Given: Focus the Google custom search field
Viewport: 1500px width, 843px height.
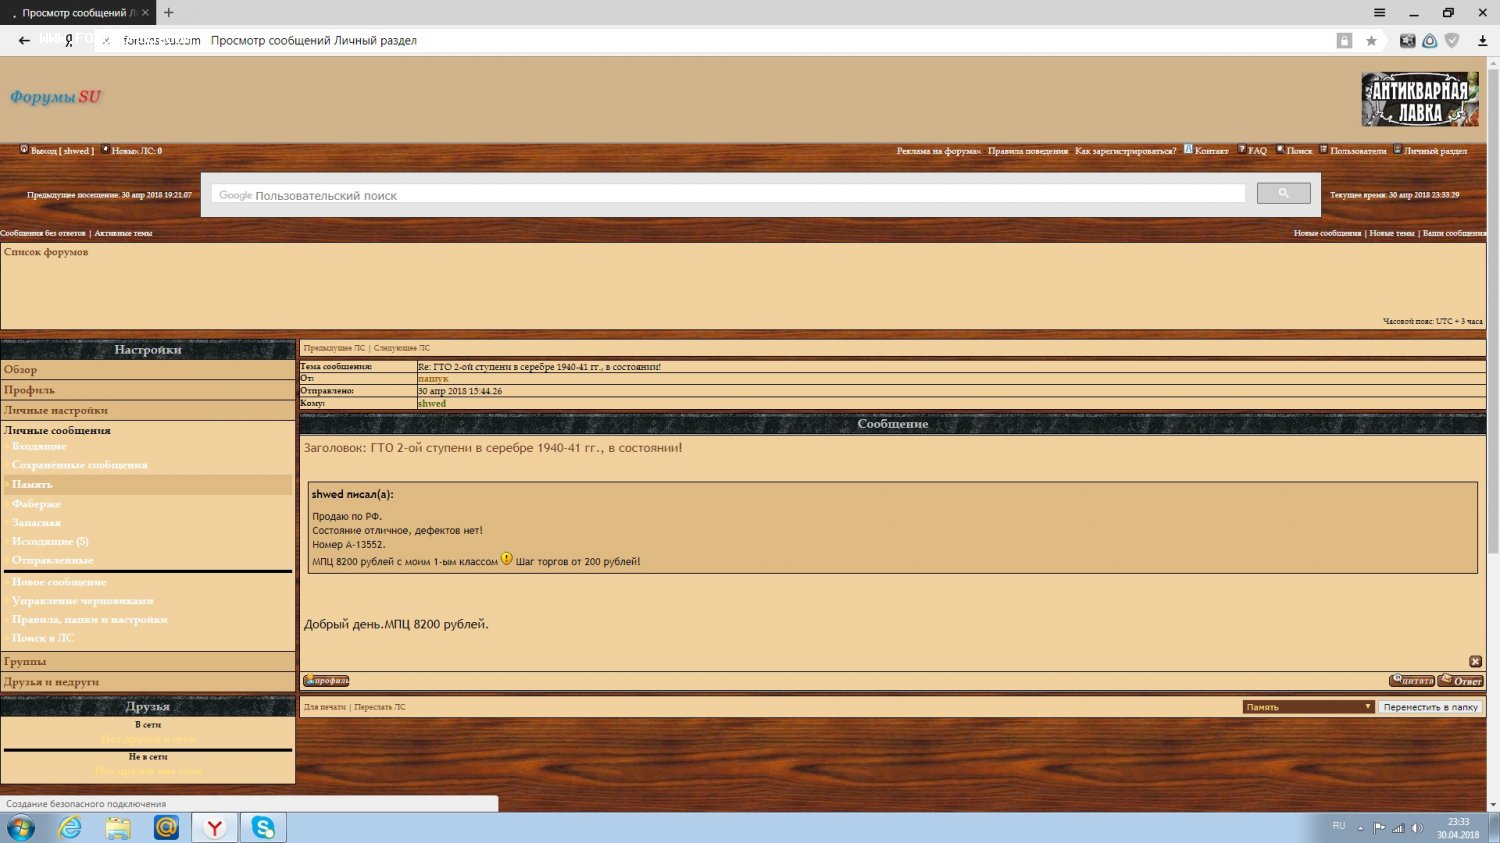Looking at the screenshot, I should [727, 195].
